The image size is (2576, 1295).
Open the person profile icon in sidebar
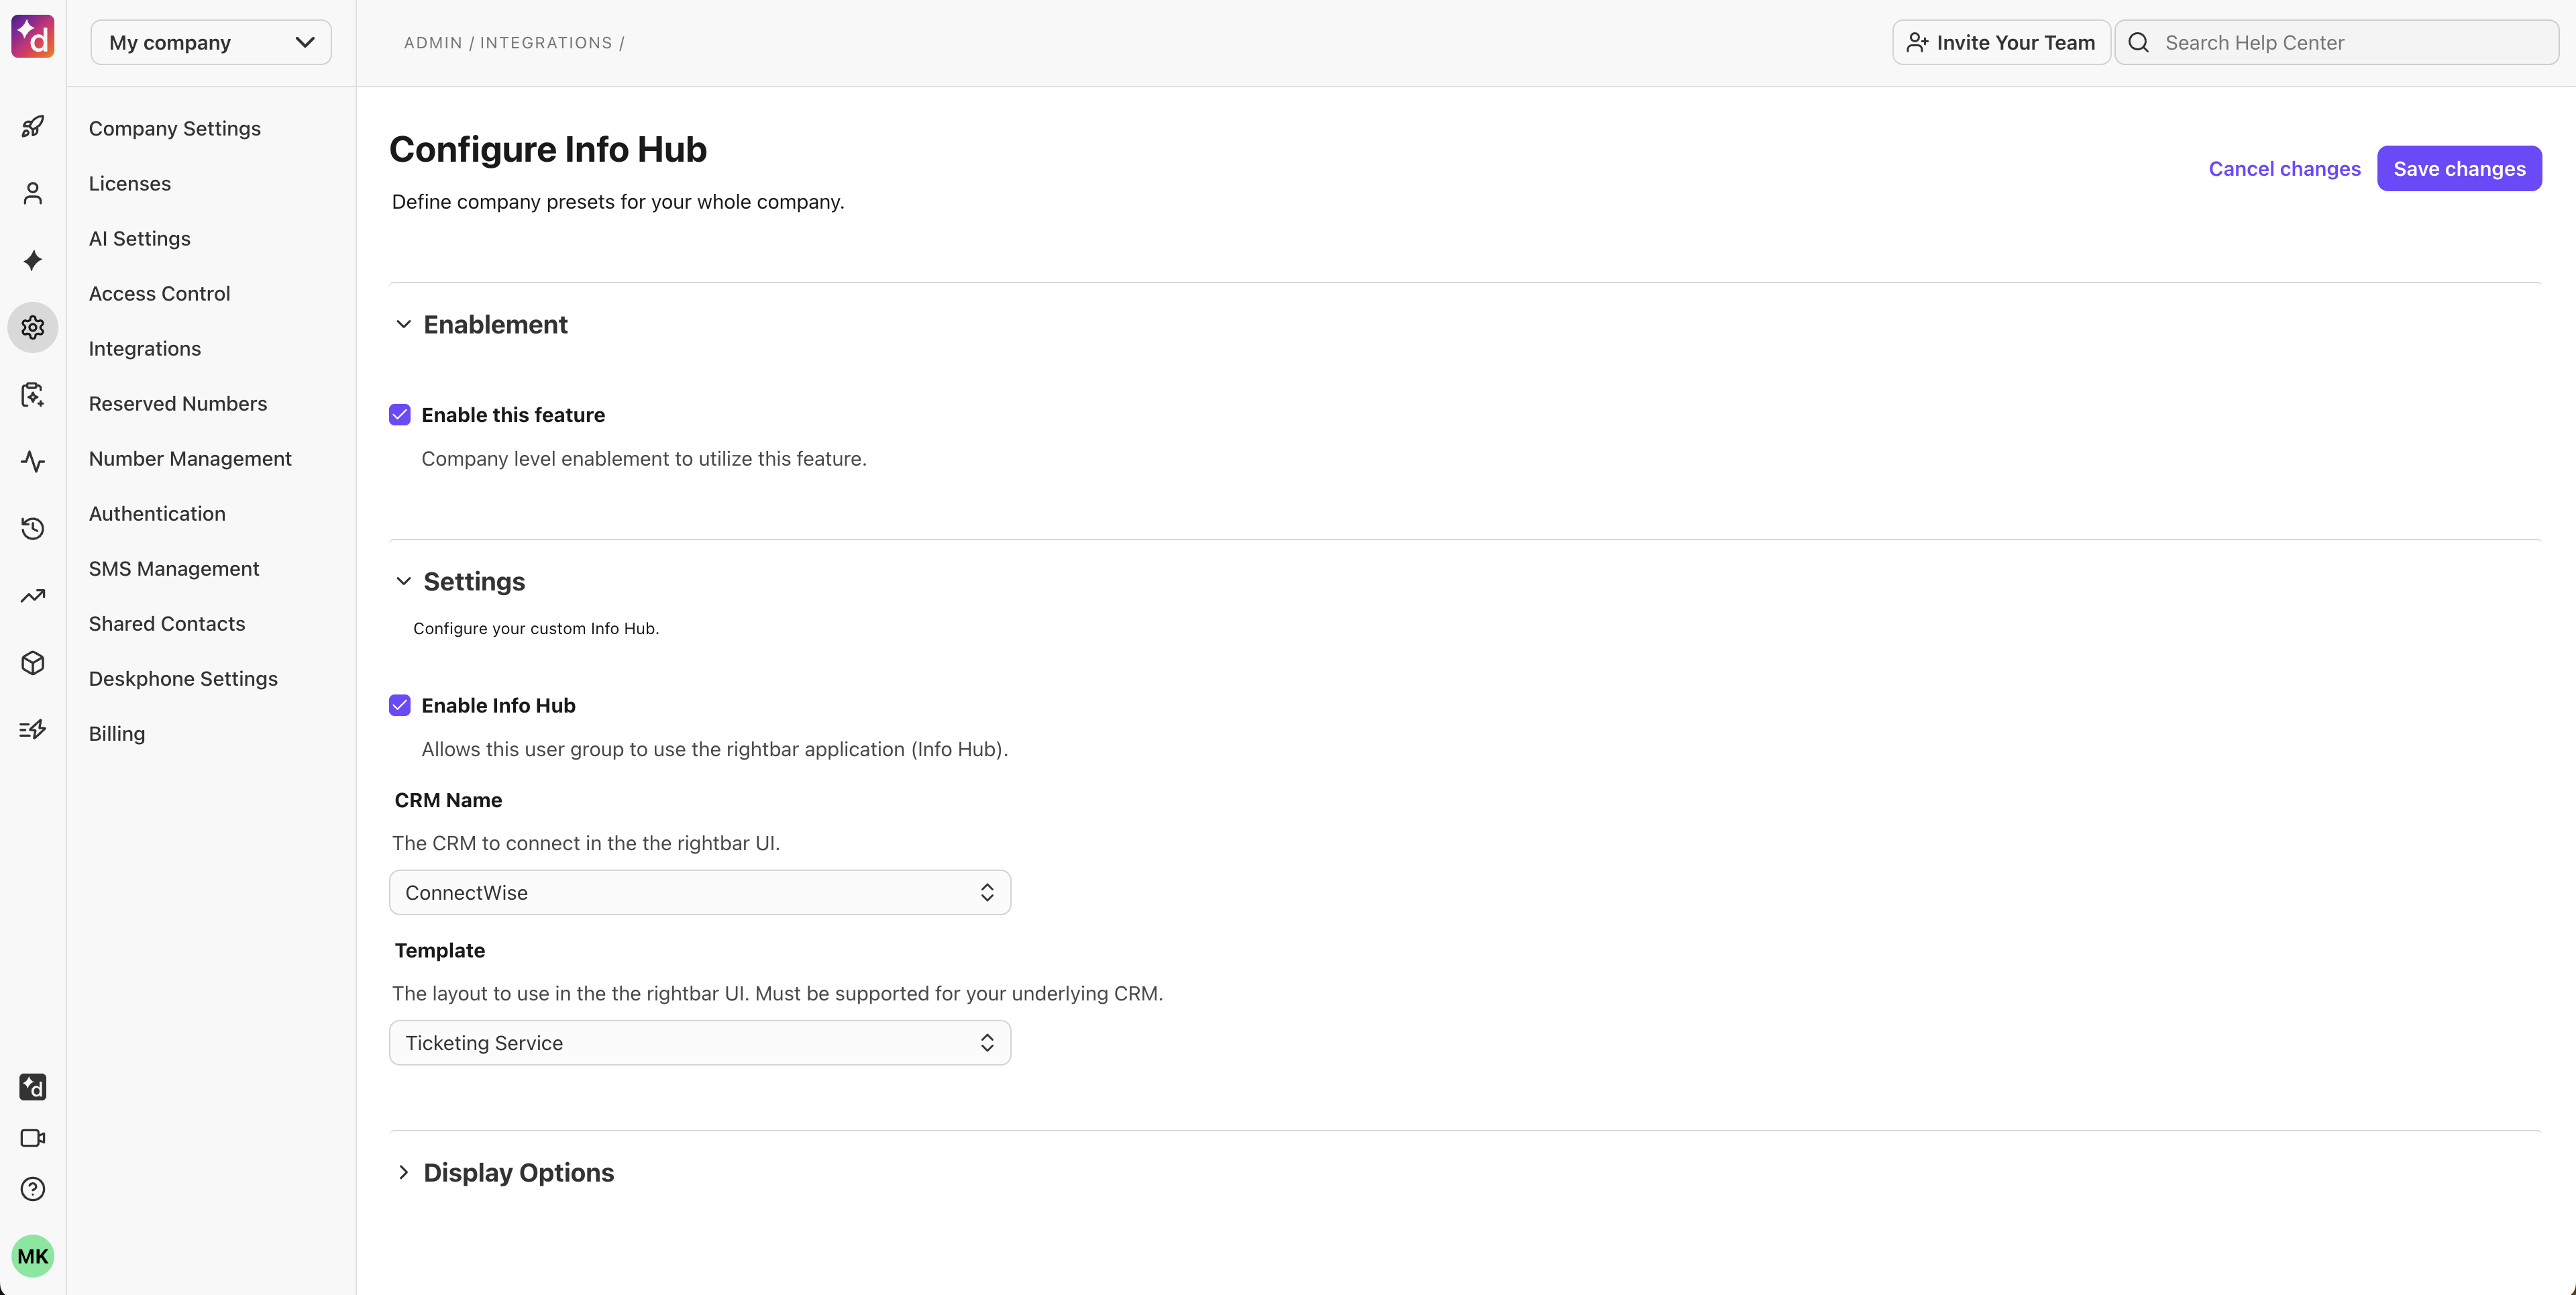tap(33, 193)
